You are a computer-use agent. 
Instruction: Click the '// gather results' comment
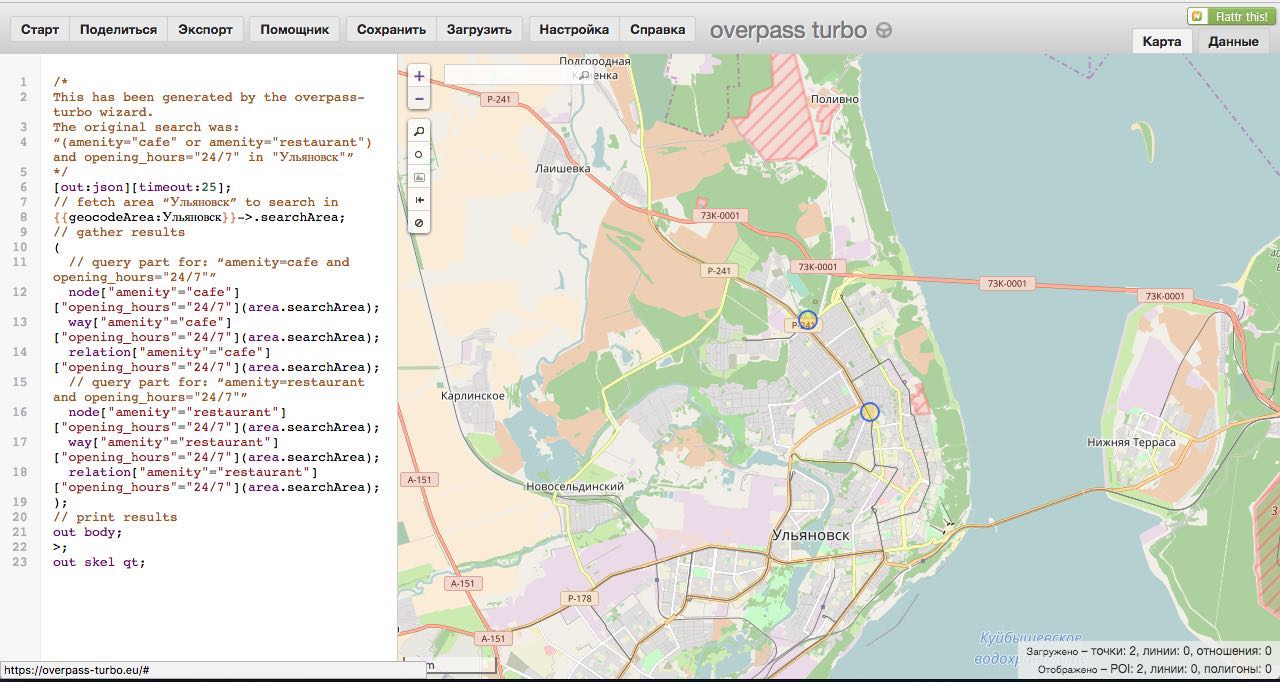119,232
